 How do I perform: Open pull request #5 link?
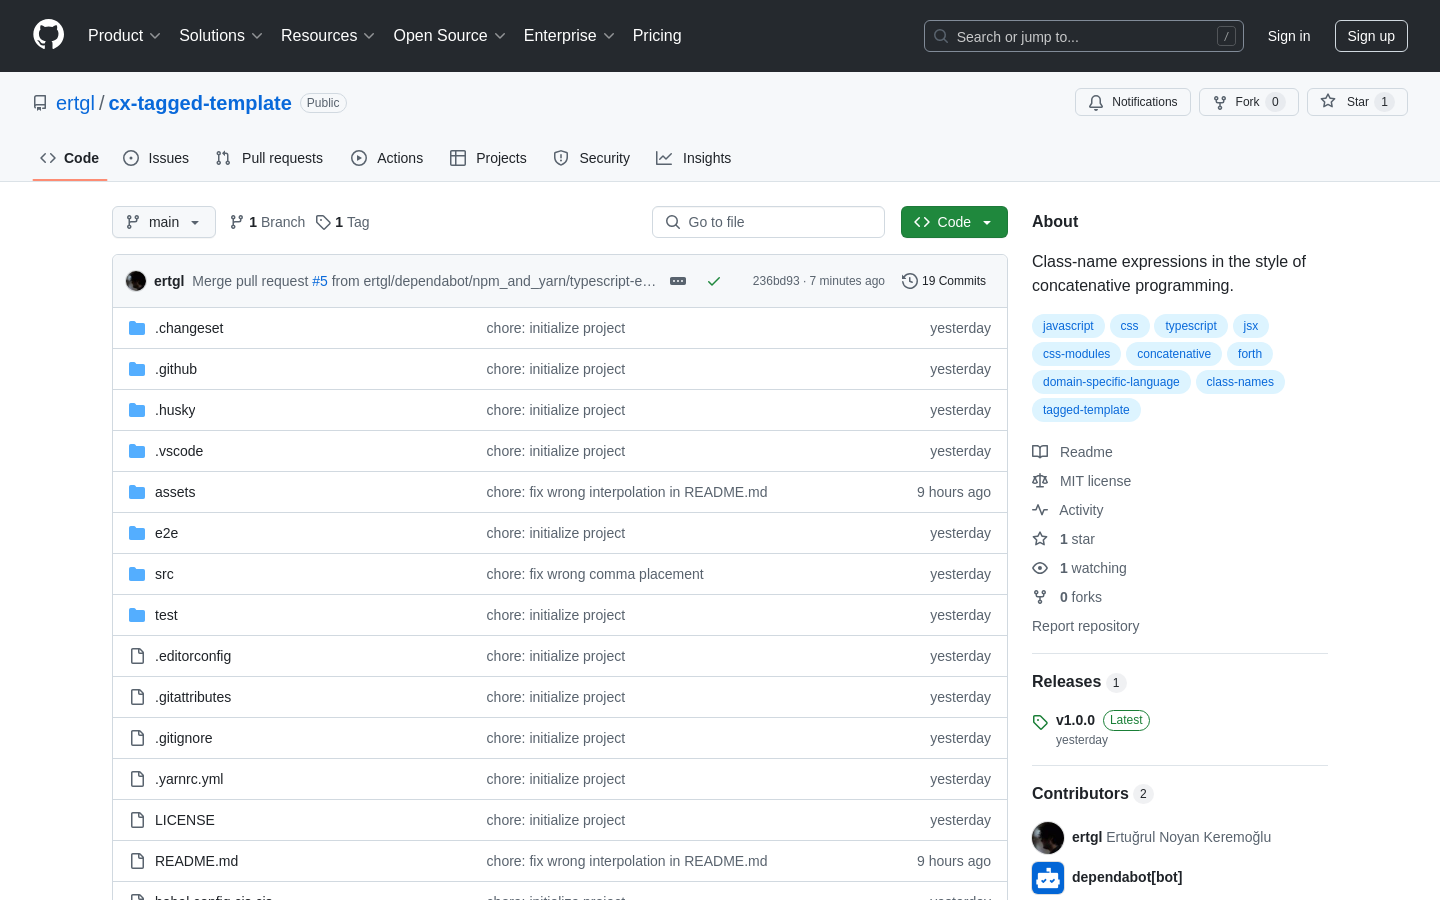pos(320,281)
